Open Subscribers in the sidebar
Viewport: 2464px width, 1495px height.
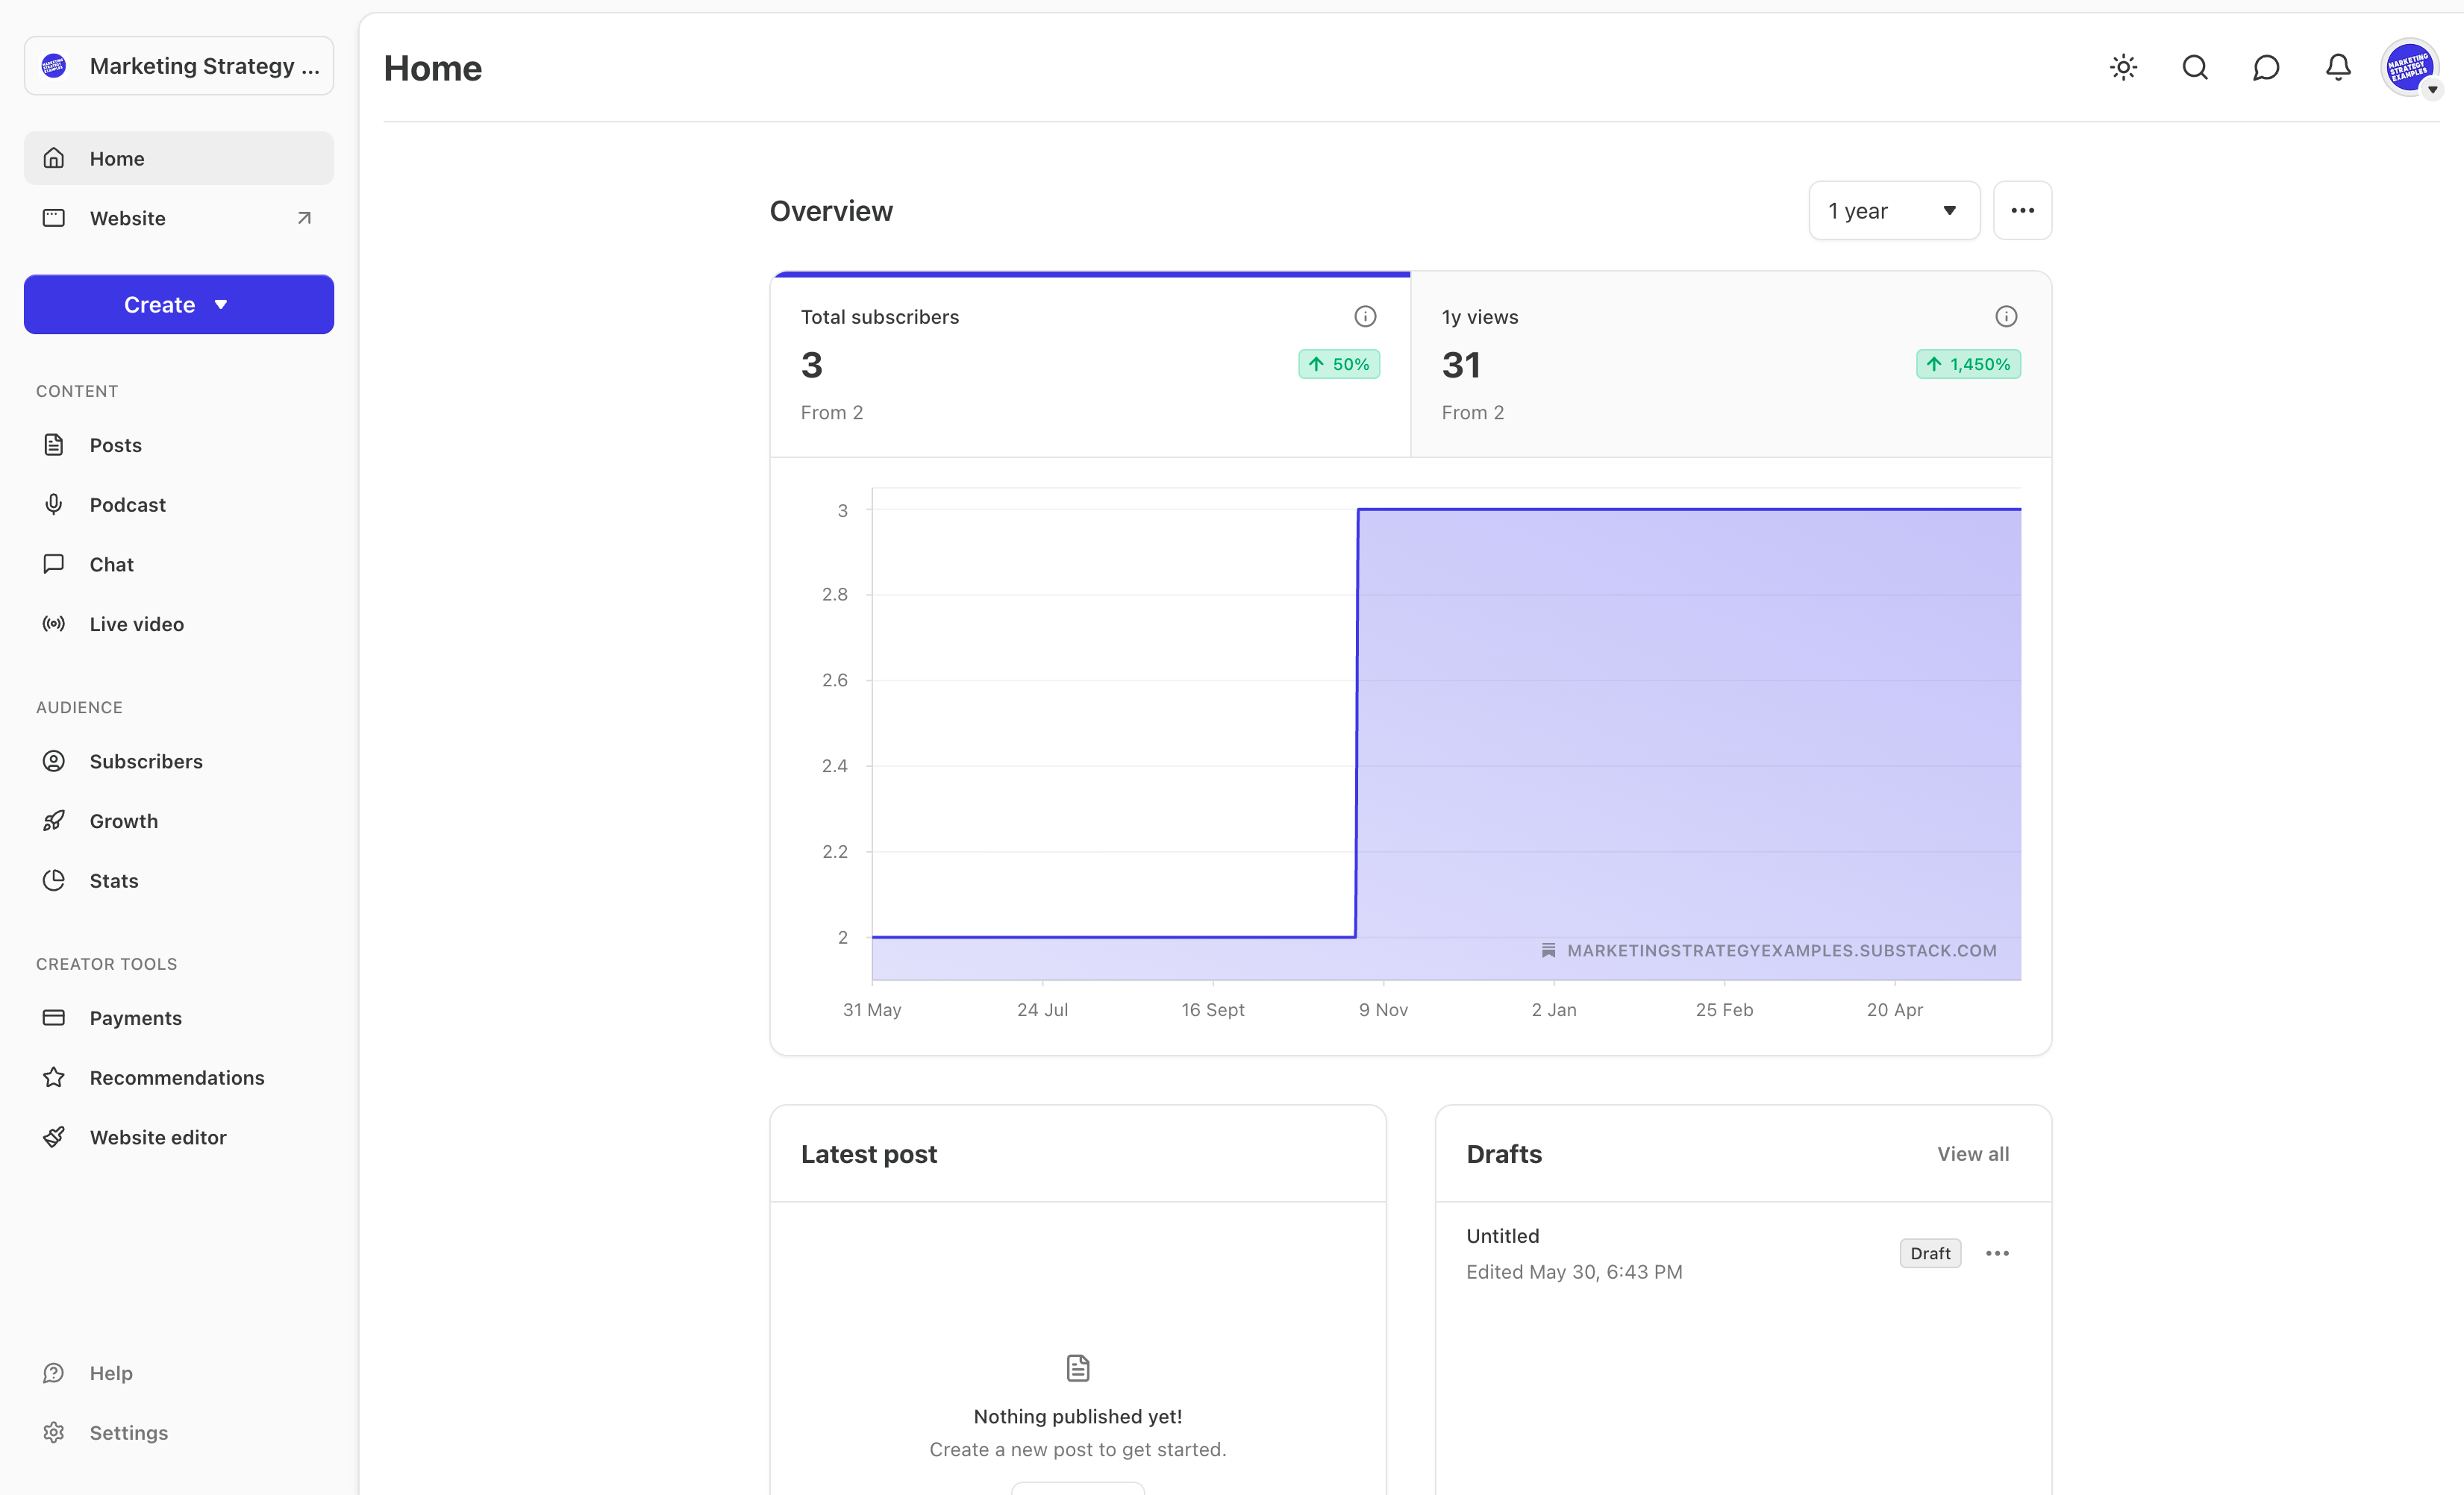point(179,761)
